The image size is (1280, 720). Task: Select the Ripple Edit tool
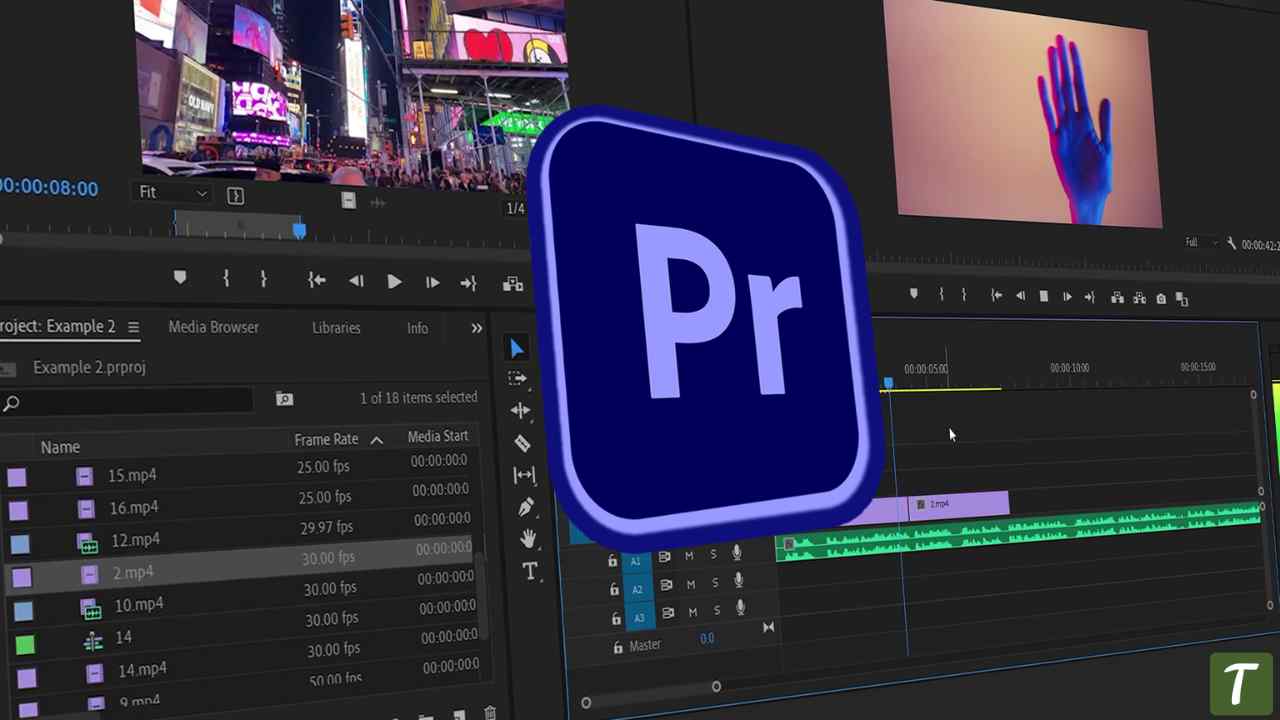pos(520,410)
